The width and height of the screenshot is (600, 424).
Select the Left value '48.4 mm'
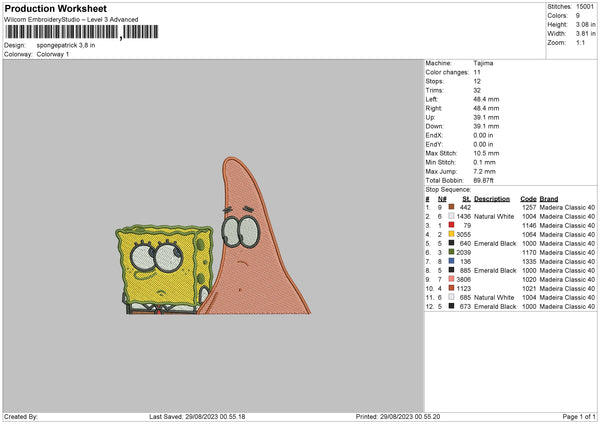pos(486,99)
